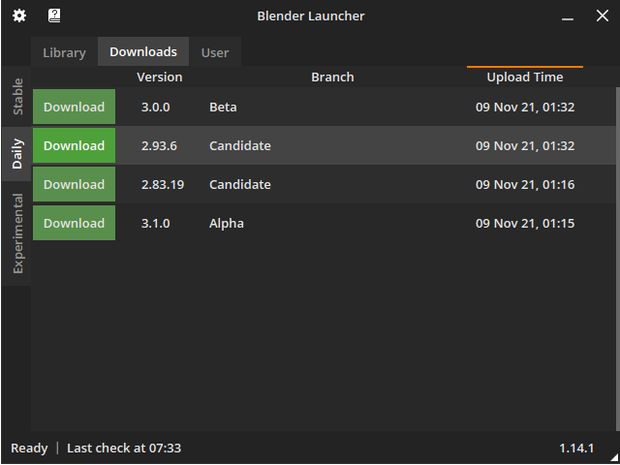
Task: Open settings with the gear icon
Action: (x=19, y=16)
